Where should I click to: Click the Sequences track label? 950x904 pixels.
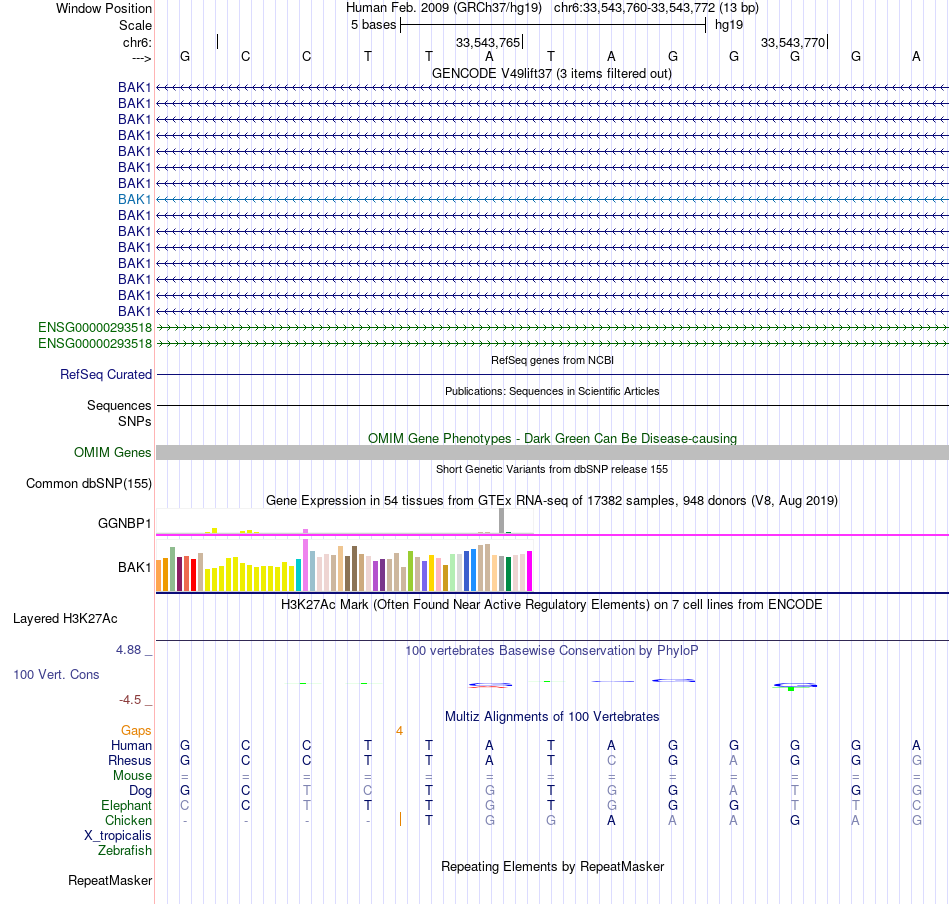(x=119, y=405)
